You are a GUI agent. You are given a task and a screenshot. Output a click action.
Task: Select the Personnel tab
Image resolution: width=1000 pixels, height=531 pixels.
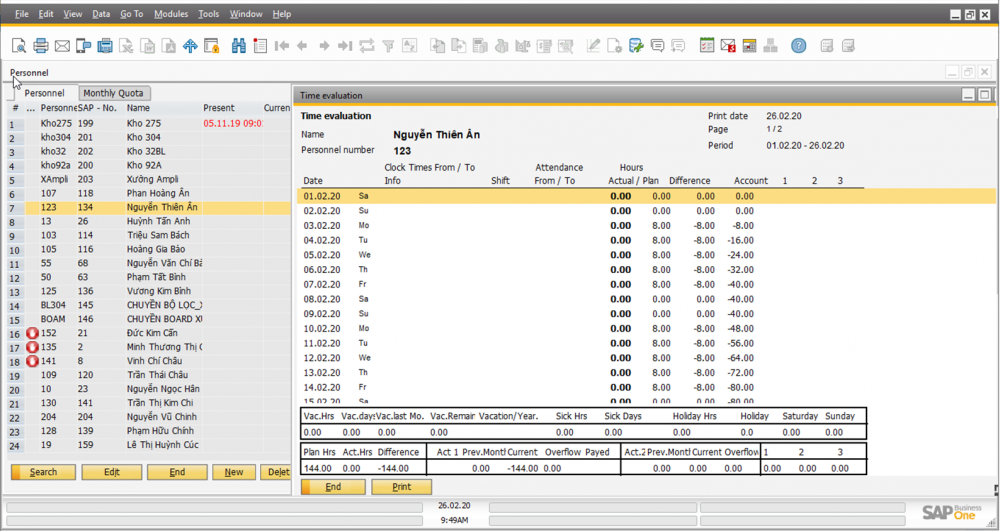coord(45,93)
